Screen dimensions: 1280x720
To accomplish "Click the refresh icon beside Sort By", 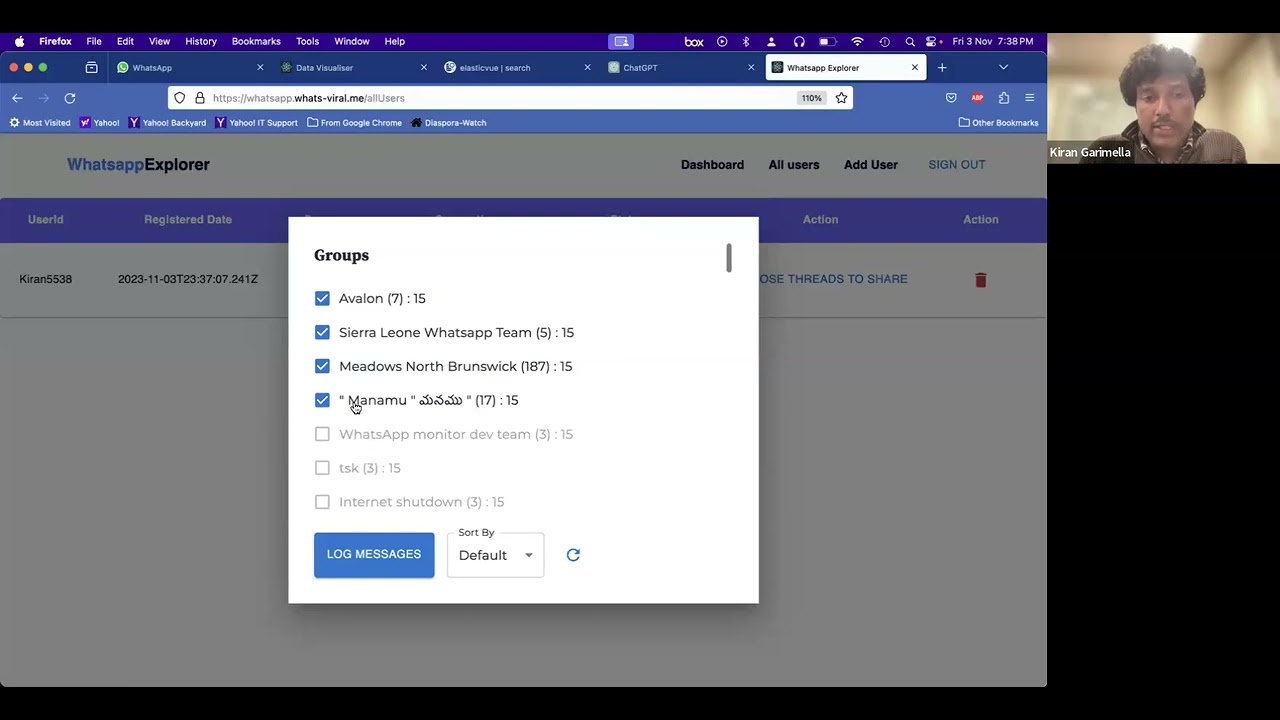I will pos(573,555).
